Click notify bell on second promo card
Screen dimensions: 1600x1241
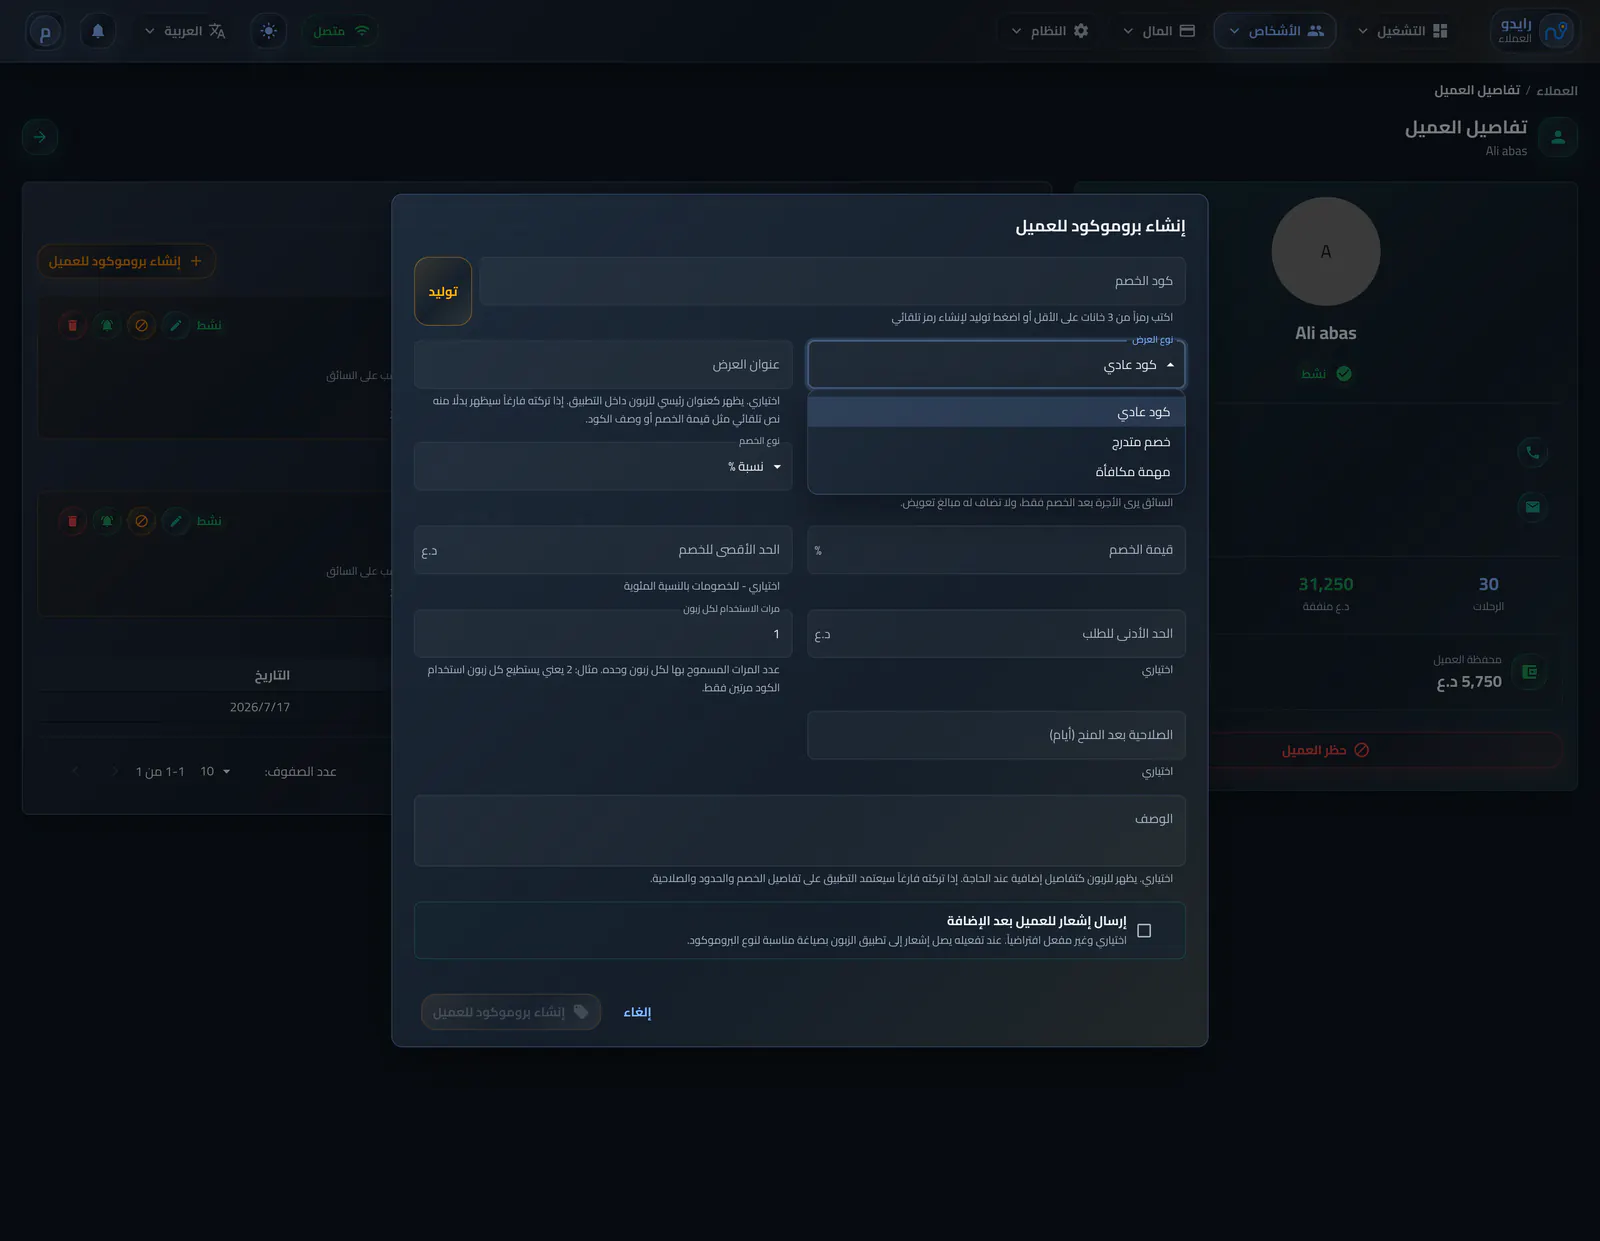107,521
